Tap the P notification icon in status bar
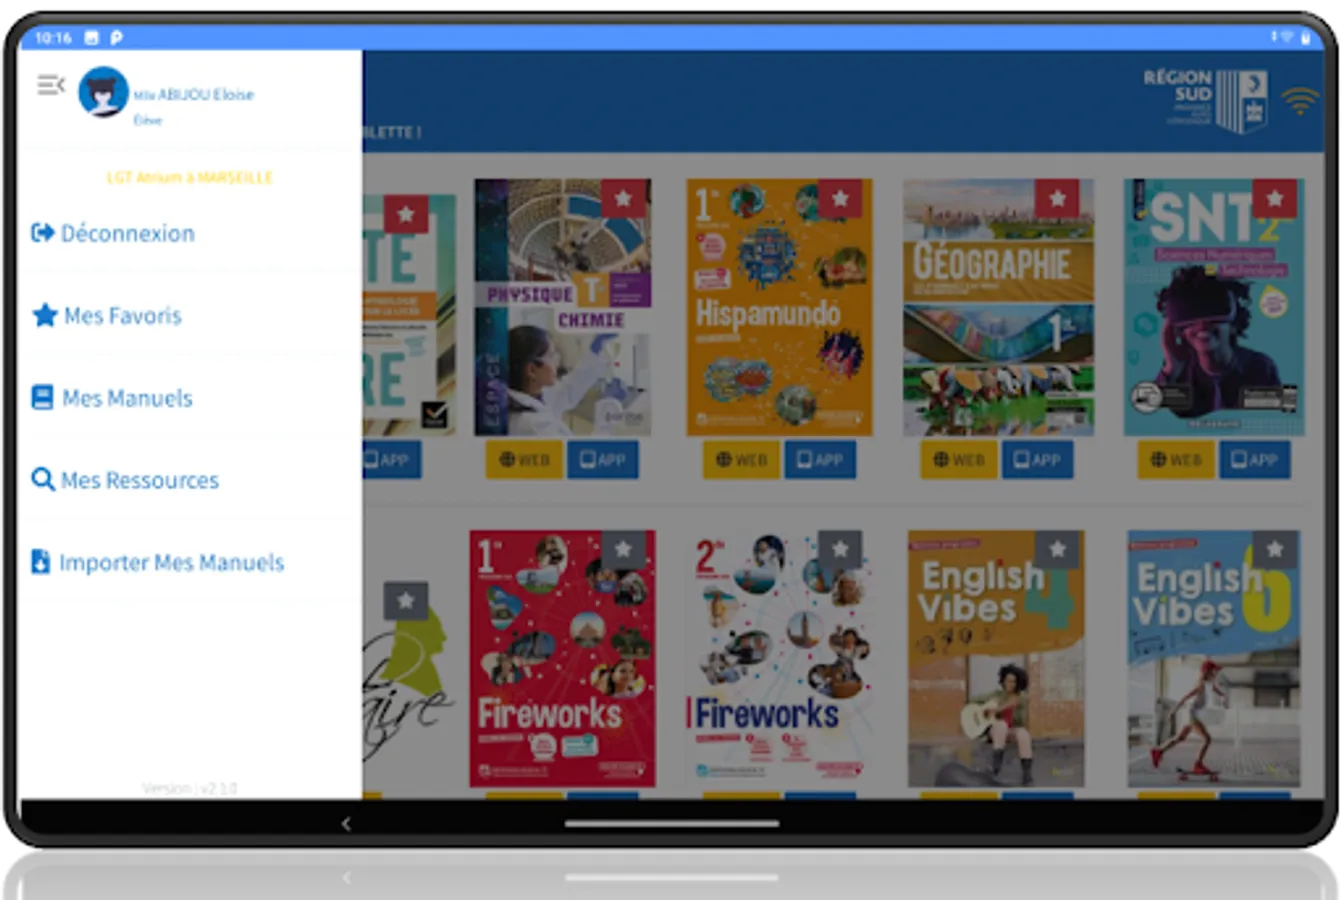The width and height of the screenshot is (1343, 900). coord(116,37)
